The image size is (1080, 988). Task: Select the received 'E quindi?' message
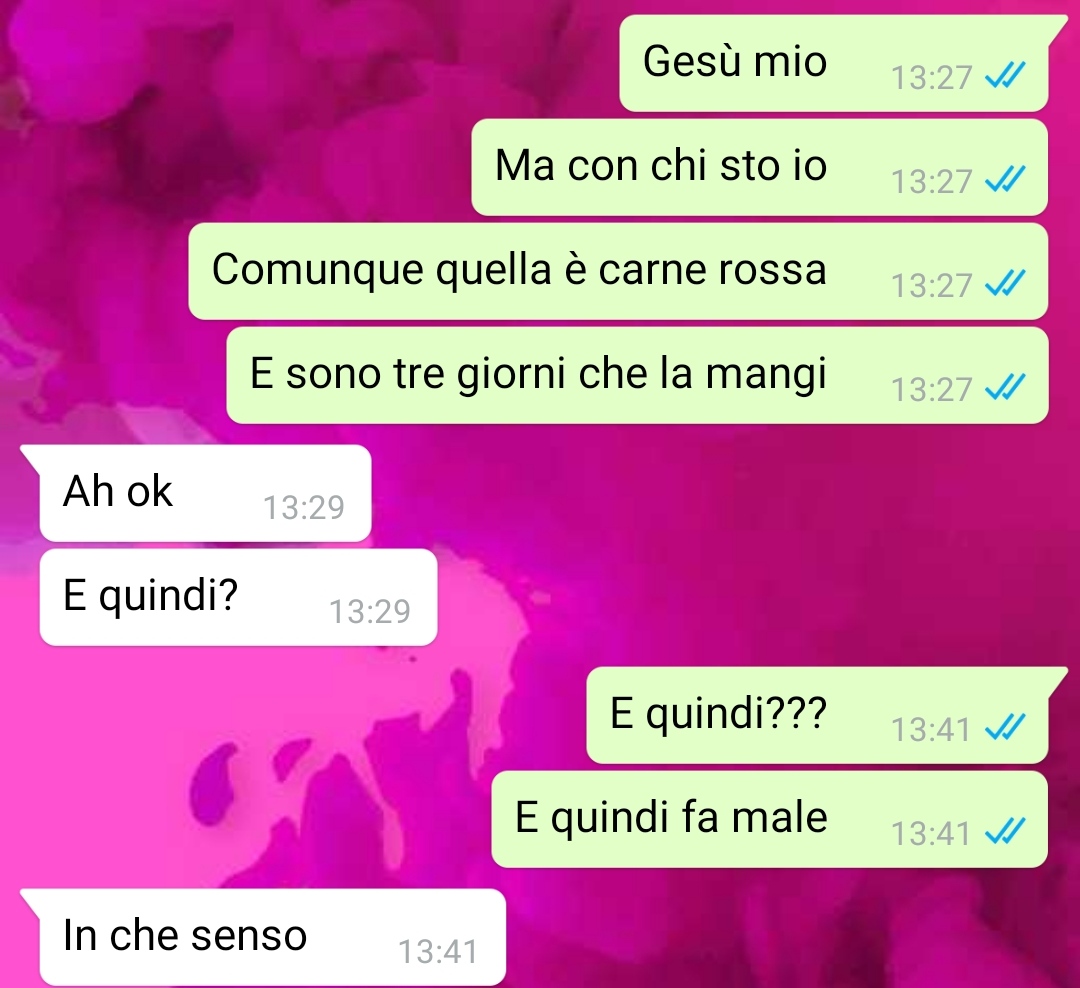[x=238, y=597]
